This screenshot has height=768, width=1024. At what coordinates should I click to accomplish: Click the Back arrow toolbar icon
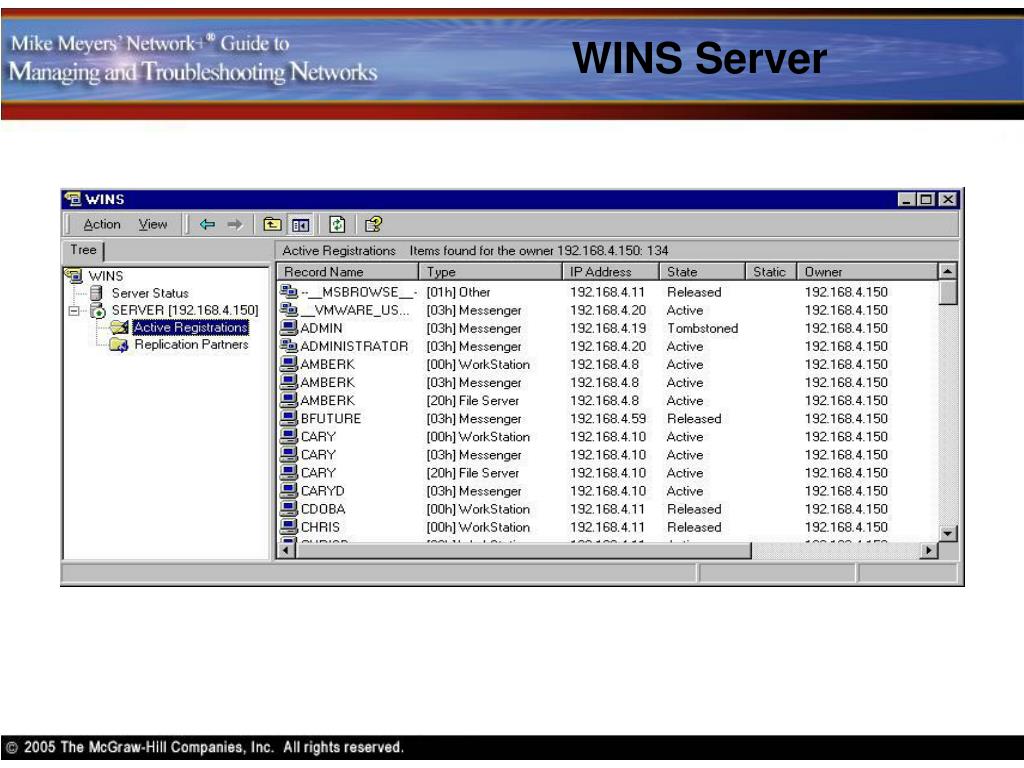(207, 225)
